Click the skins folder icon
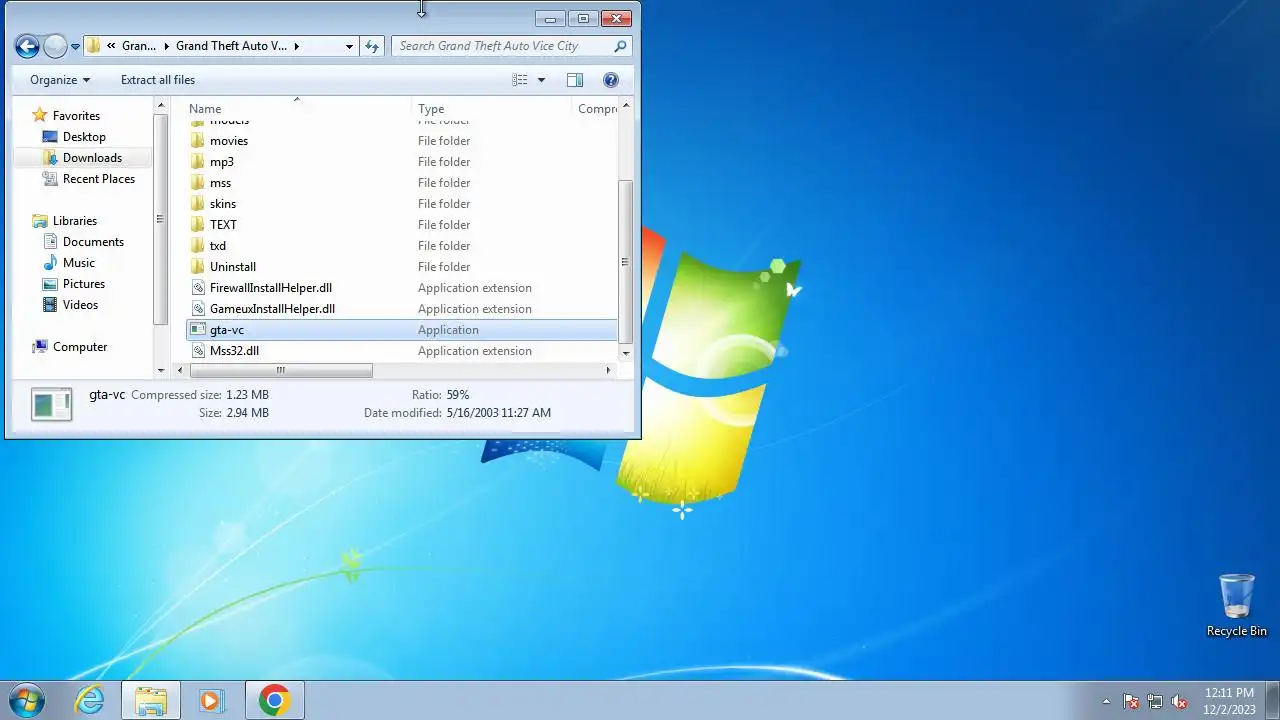 (x=197, y=204)
